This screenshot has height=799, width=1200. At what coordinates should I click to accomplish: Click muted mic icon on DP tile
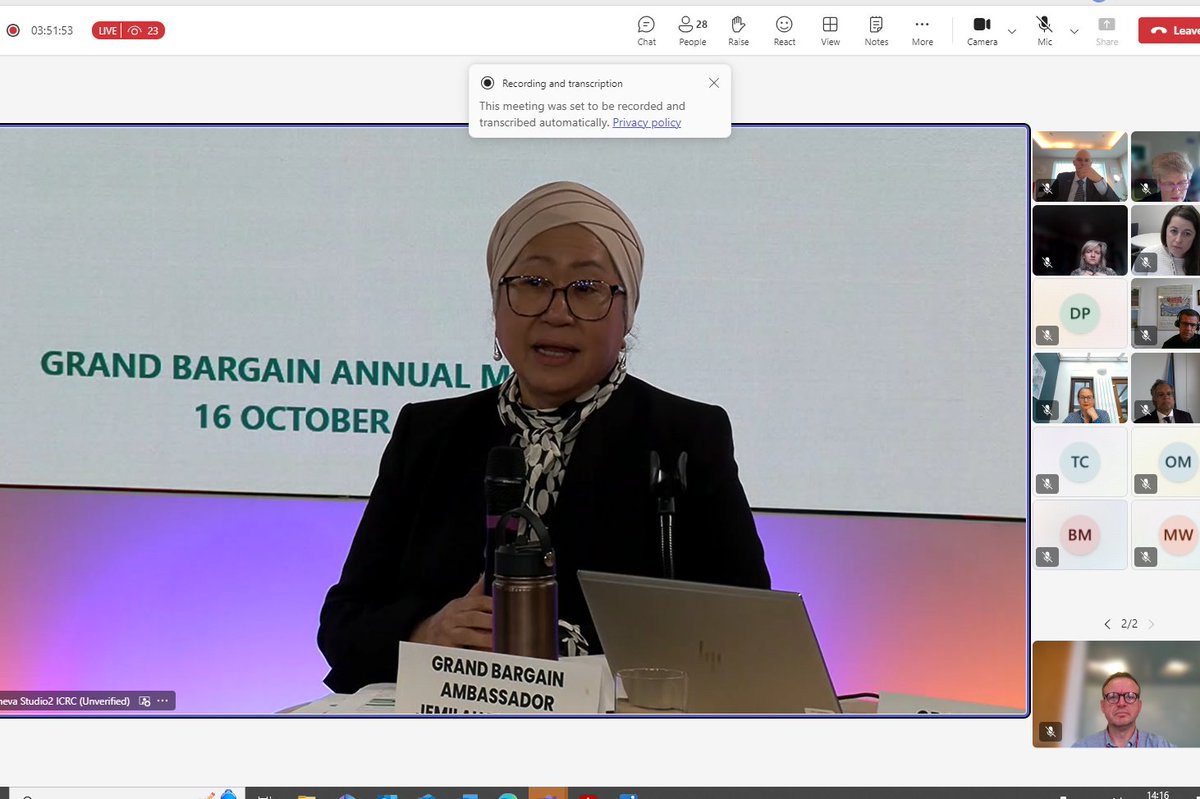coord(1047,336)
